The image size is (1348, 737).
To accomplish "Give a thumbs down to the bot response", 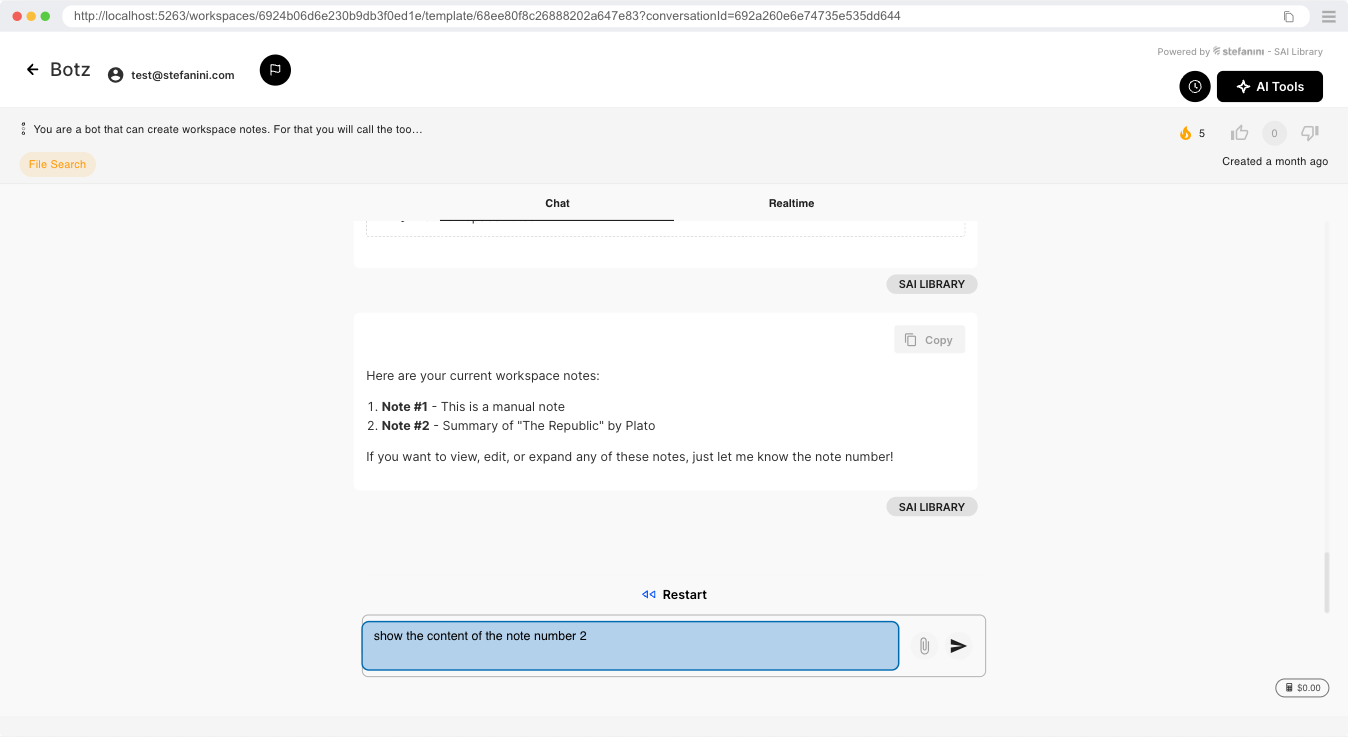I will [1310, 132].
